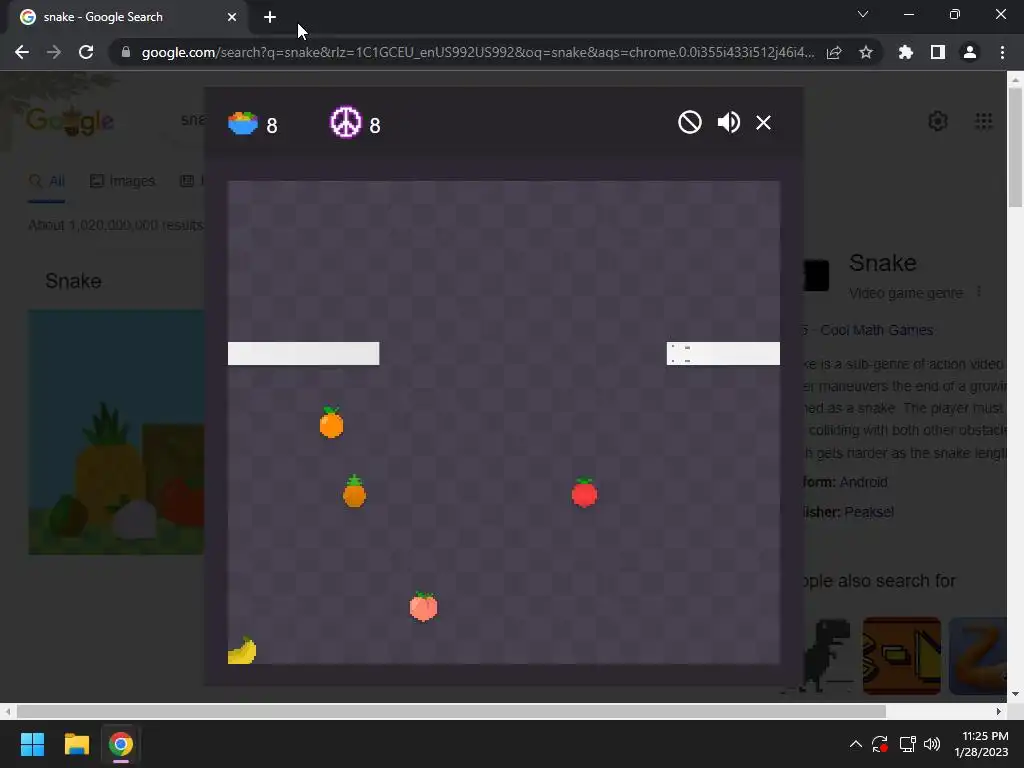Open the dinosaur game thumbnail
The image size is (1024, 768).
(827, 655)
